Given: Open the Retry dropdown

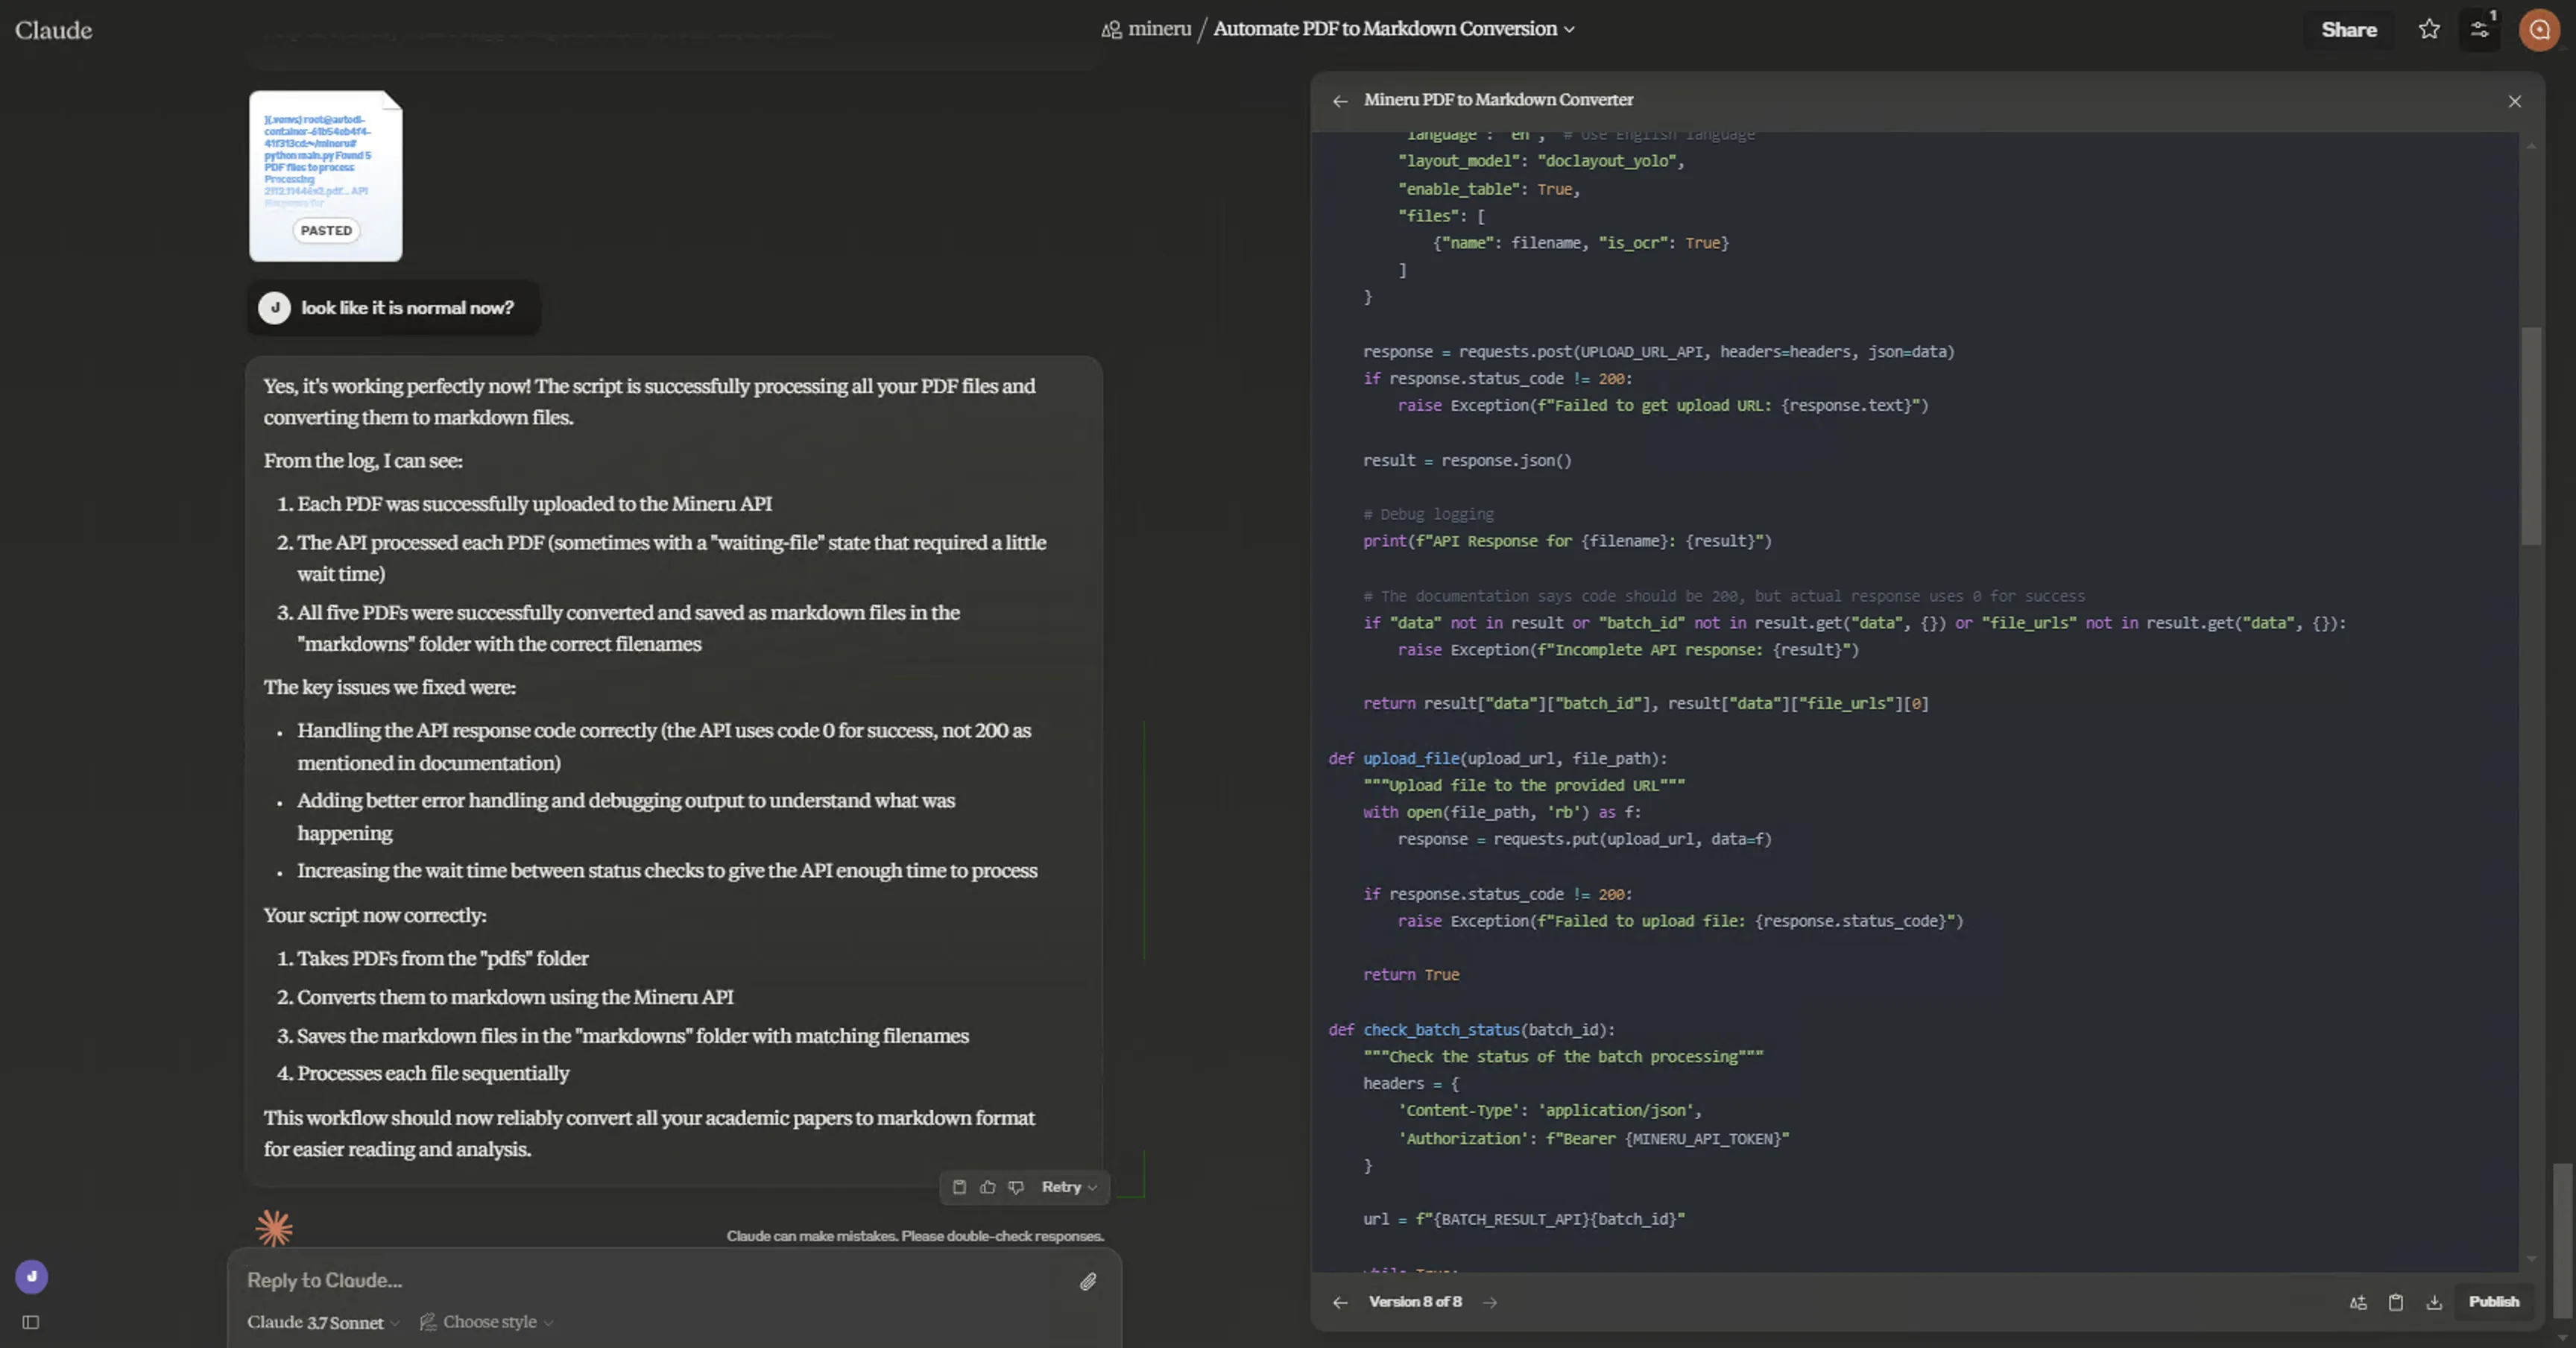Looking at the screenshot, I should click(x=1069, y=1187).
